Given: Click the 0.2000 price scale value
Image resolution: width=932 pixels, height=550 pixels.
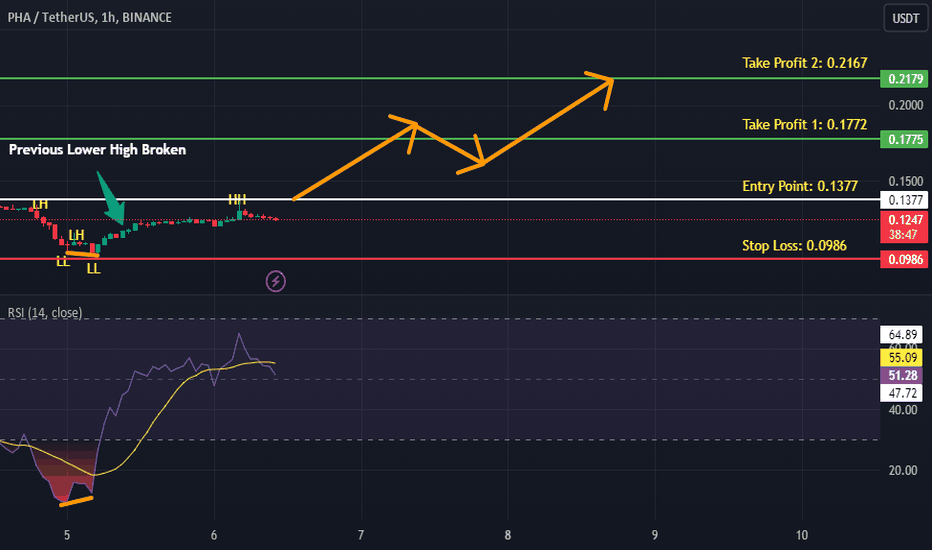Looking at the screenshot, I should pos(906,105).
